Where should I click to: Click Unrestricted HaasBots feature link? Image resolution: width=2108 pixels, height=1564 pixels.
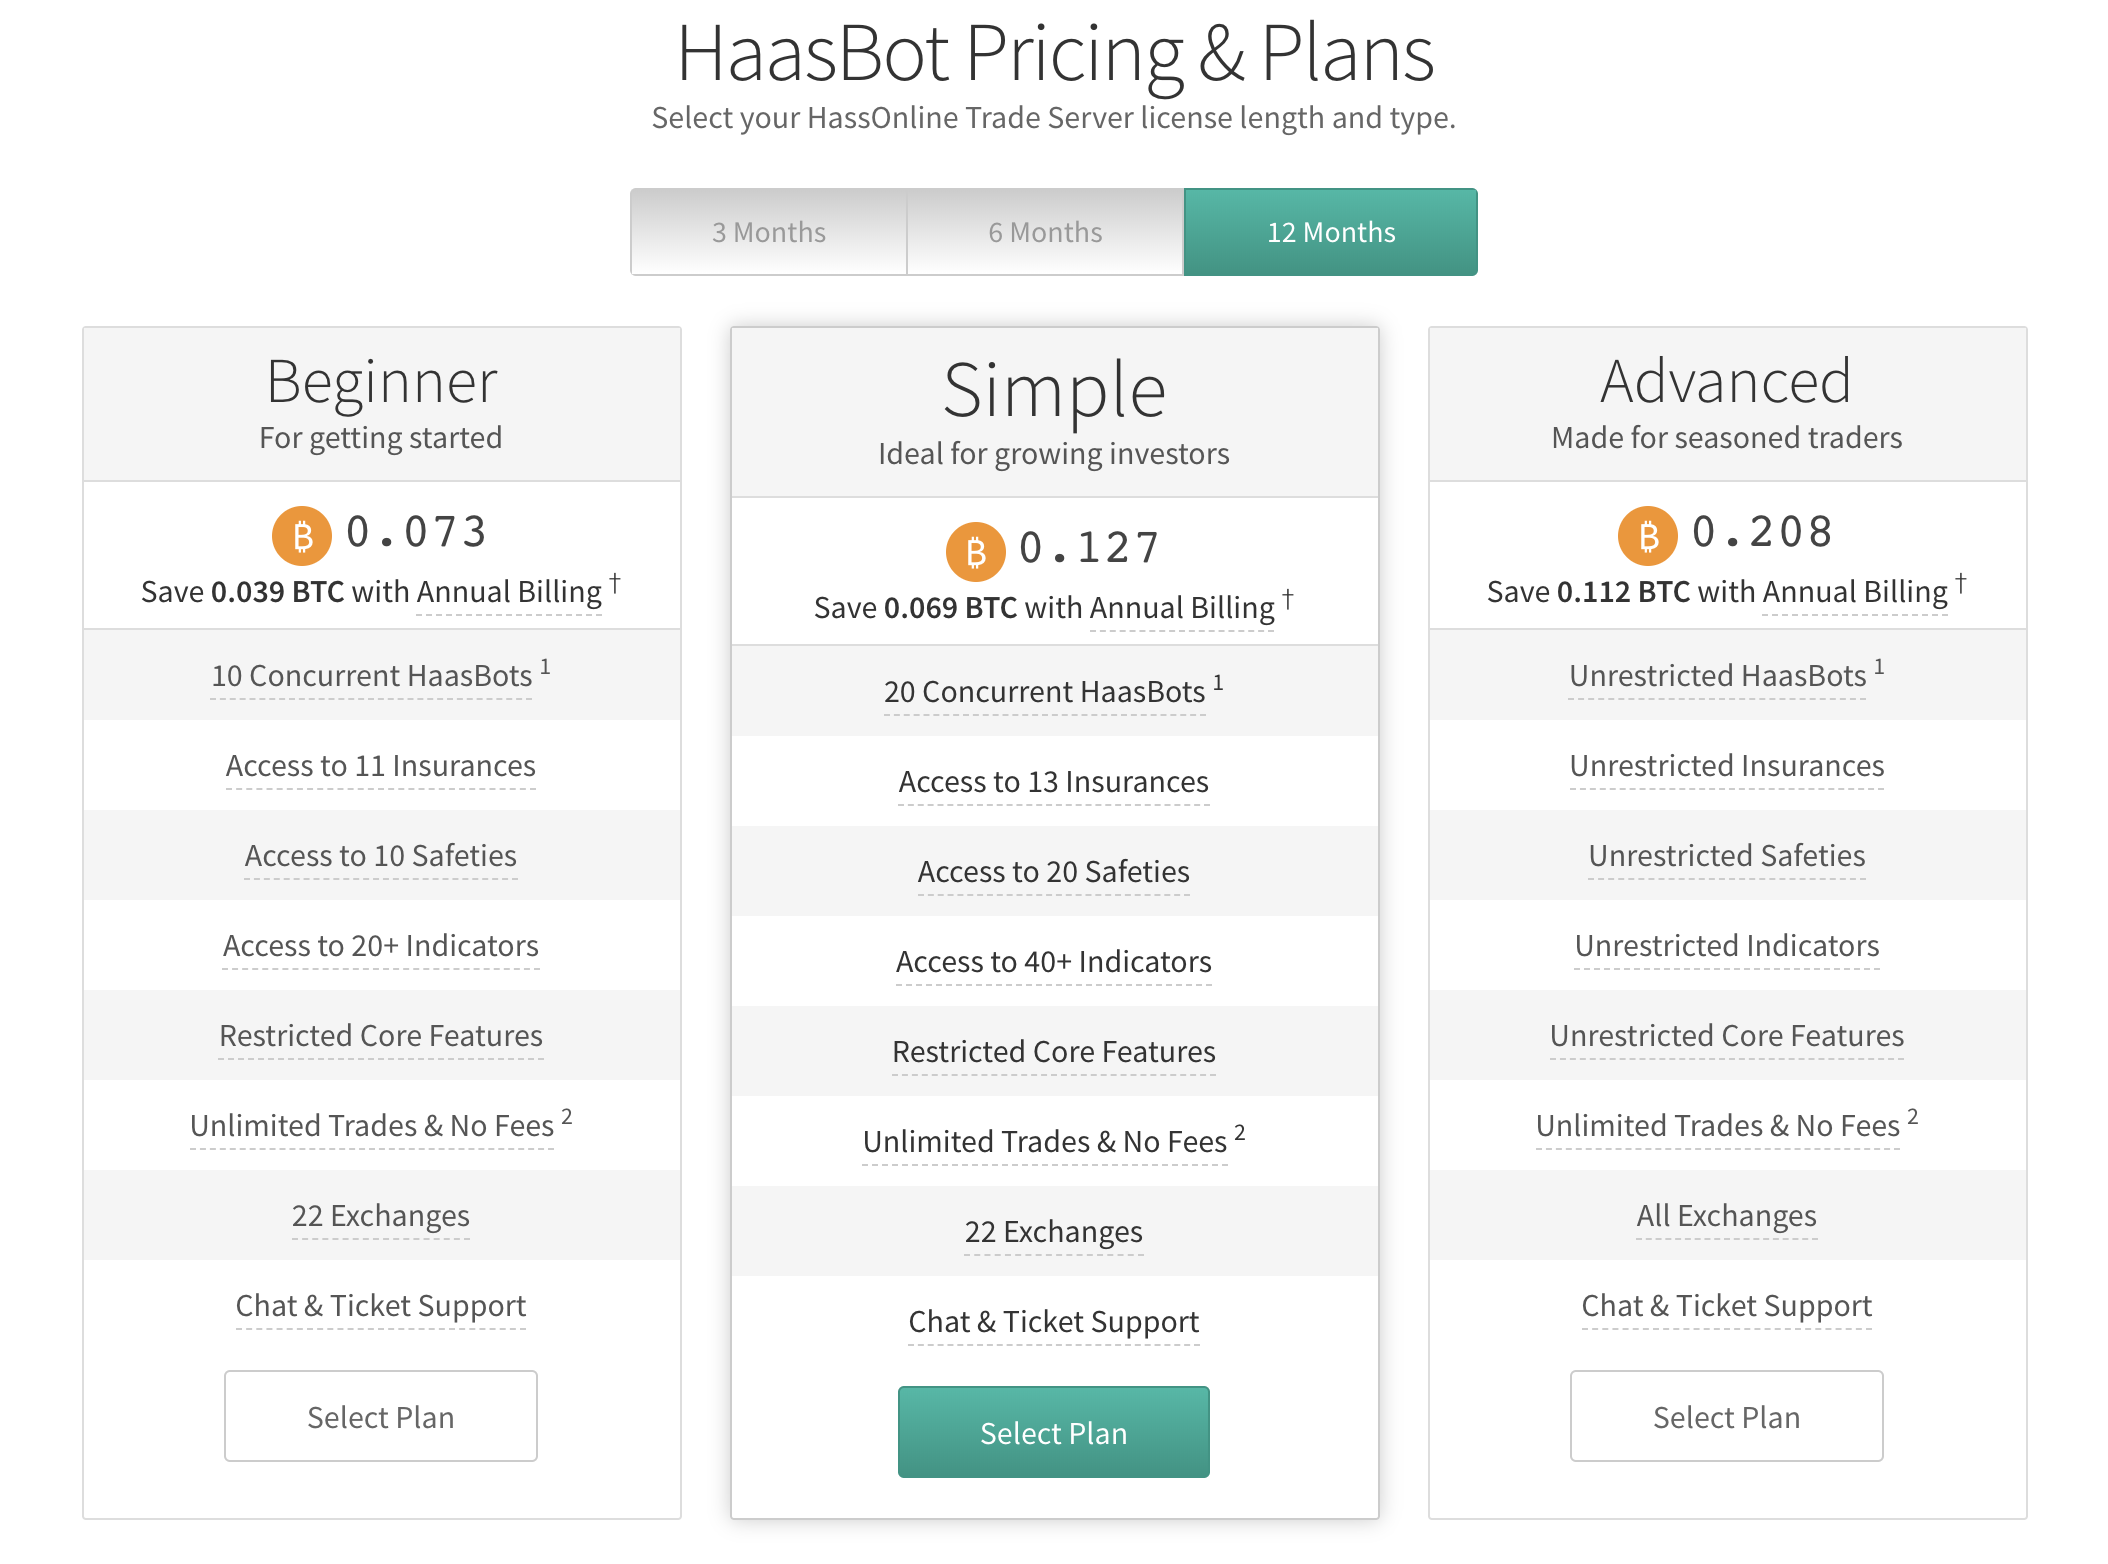1718,676
